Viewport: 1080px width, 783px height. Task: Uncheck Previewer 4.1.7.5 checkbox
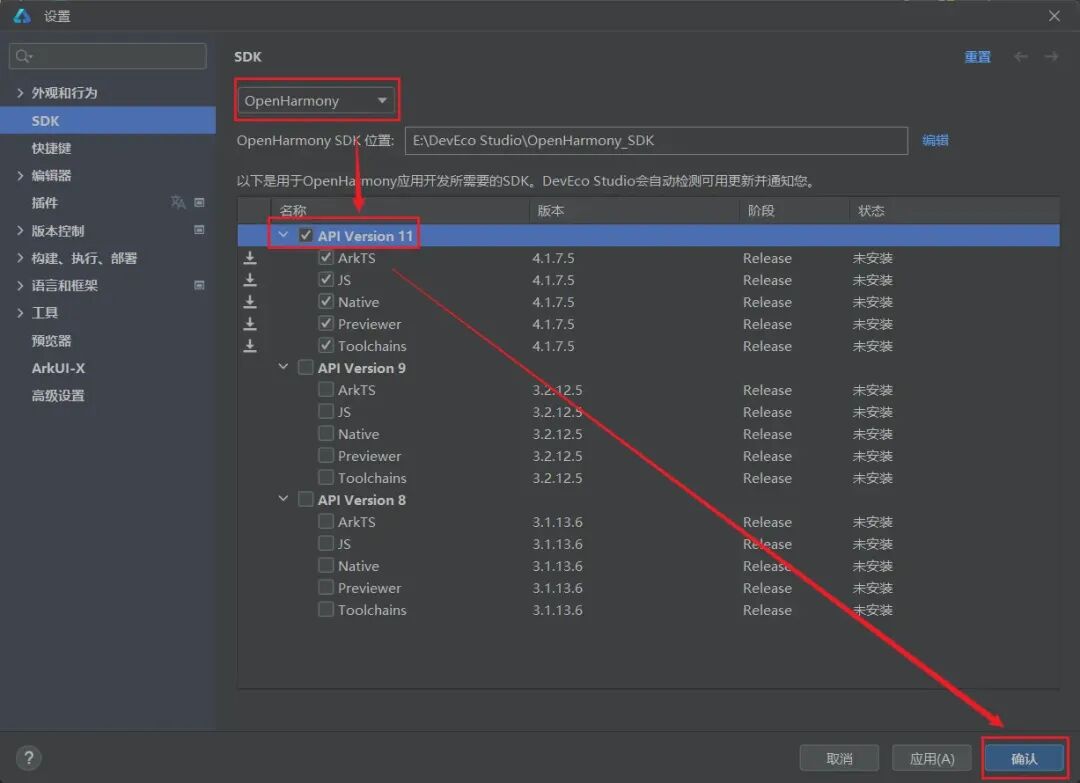click(x=326, y=324)
